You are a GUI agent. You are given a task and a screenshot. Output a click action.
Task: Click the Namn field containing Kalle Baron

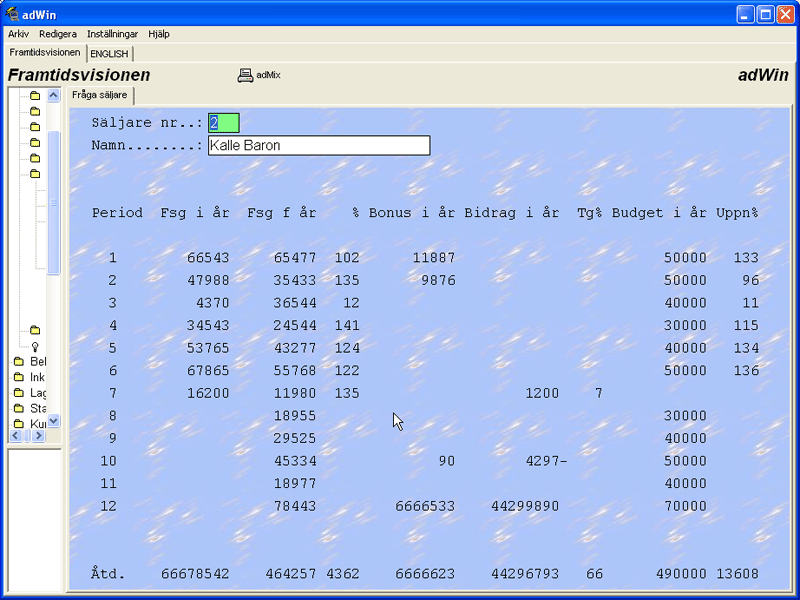point(319,145)
